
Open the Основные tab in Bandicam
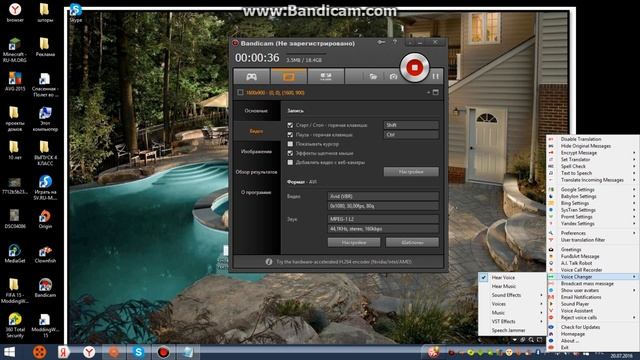(256, 111)
